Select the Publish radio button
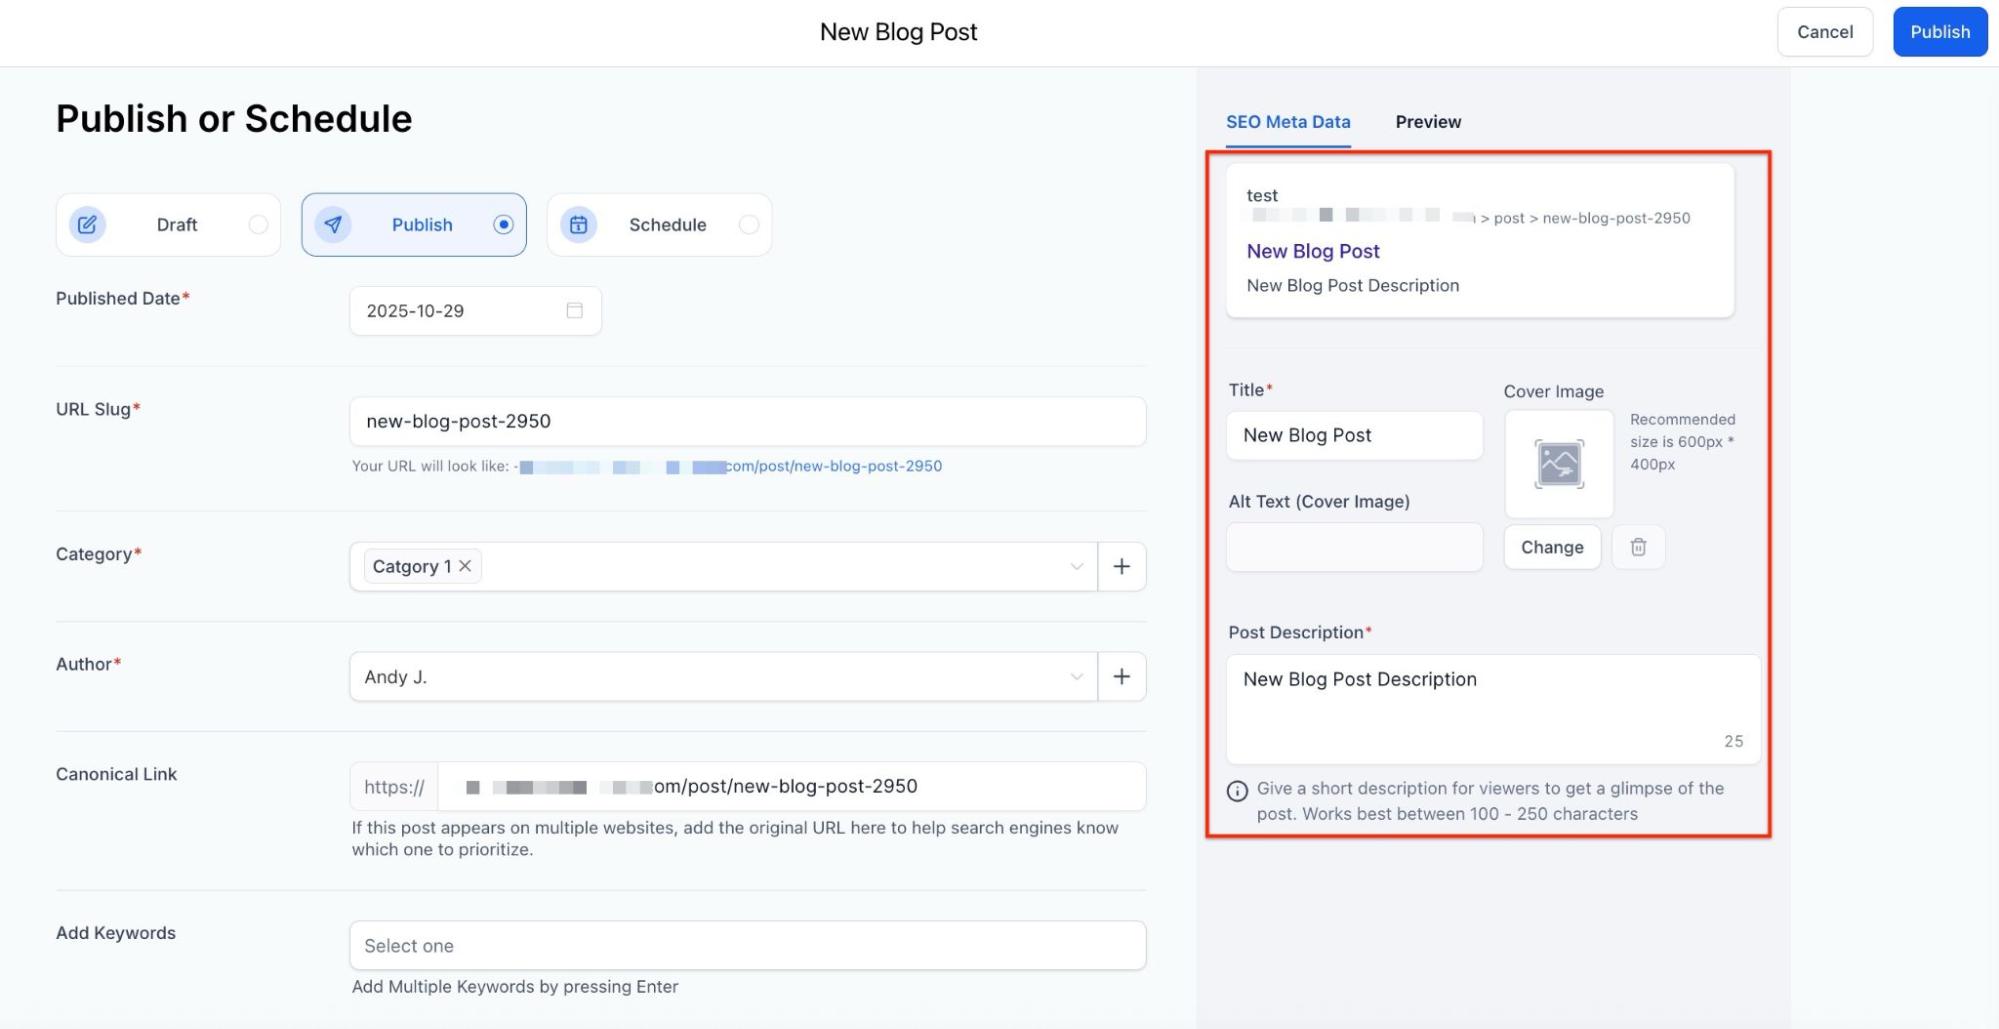Image resolution: width=1999 pixels, height=1029 pixels. click(503, 225)
